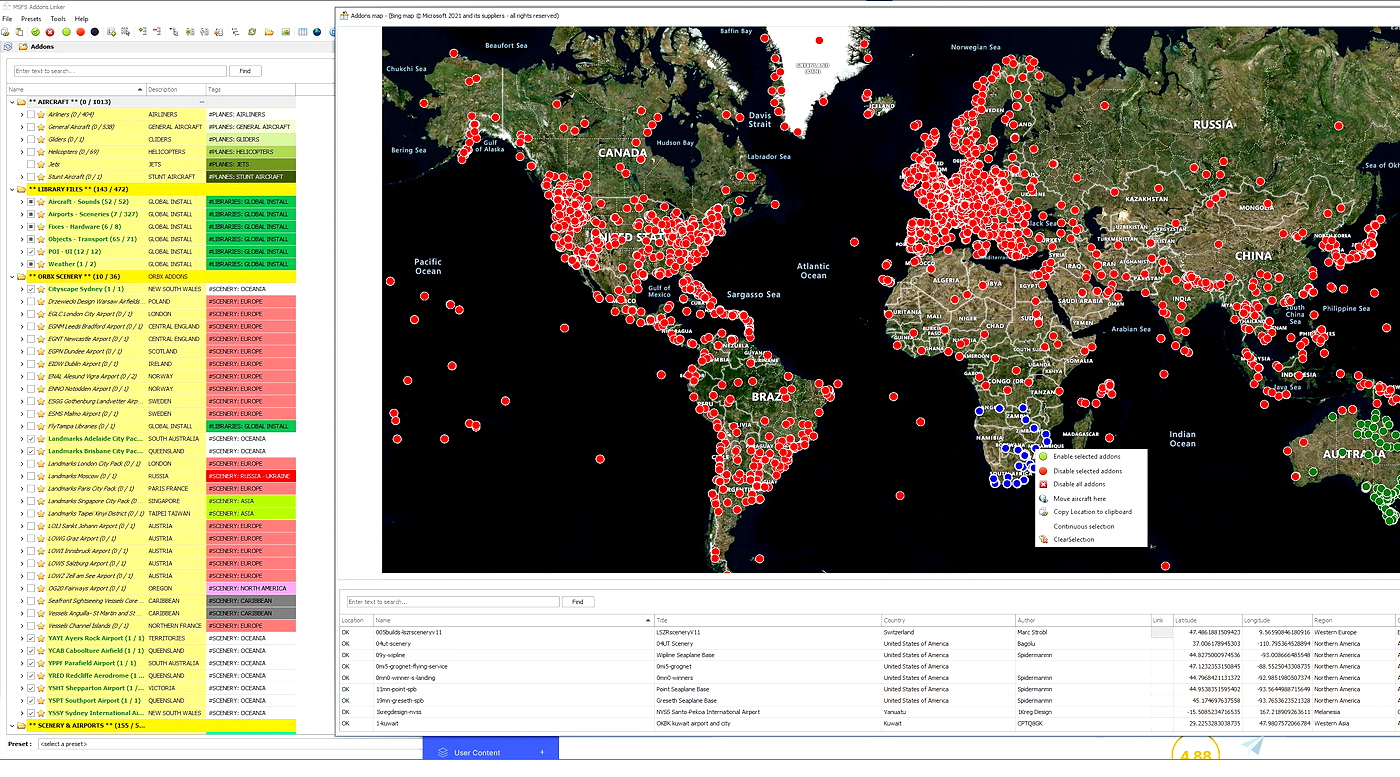Check the FlyTampa Libraries checkbox
The image size is (1400, 777).
[x=31, y=426]
